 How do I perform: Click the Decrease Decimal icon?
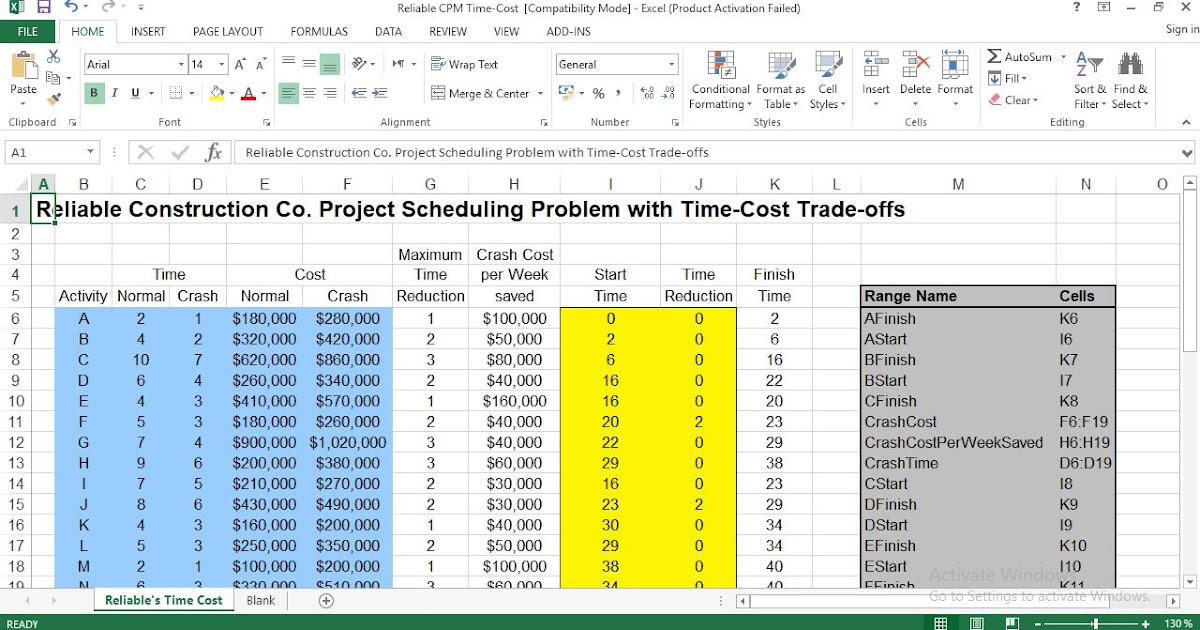click(668, 93)
